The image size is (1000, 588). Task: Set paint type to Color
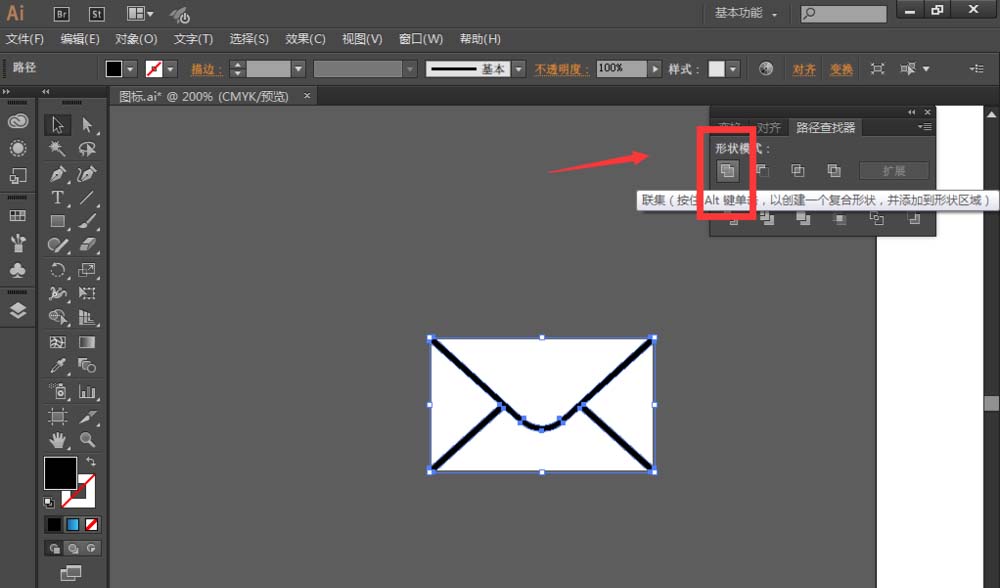(x=54, y=524)
